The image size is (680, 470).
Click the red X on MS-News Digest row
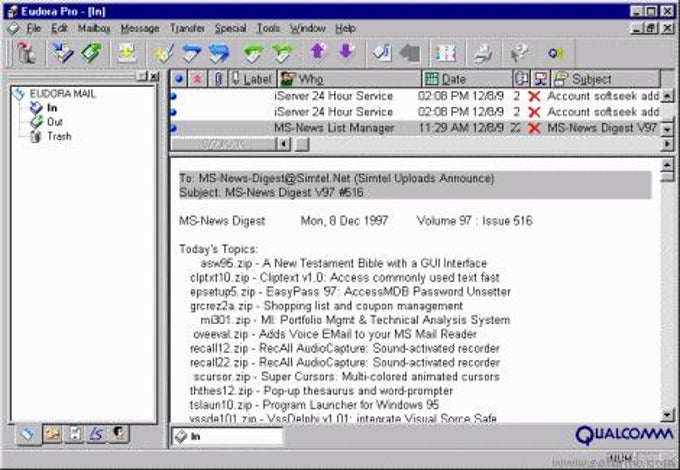pos(534,128)
